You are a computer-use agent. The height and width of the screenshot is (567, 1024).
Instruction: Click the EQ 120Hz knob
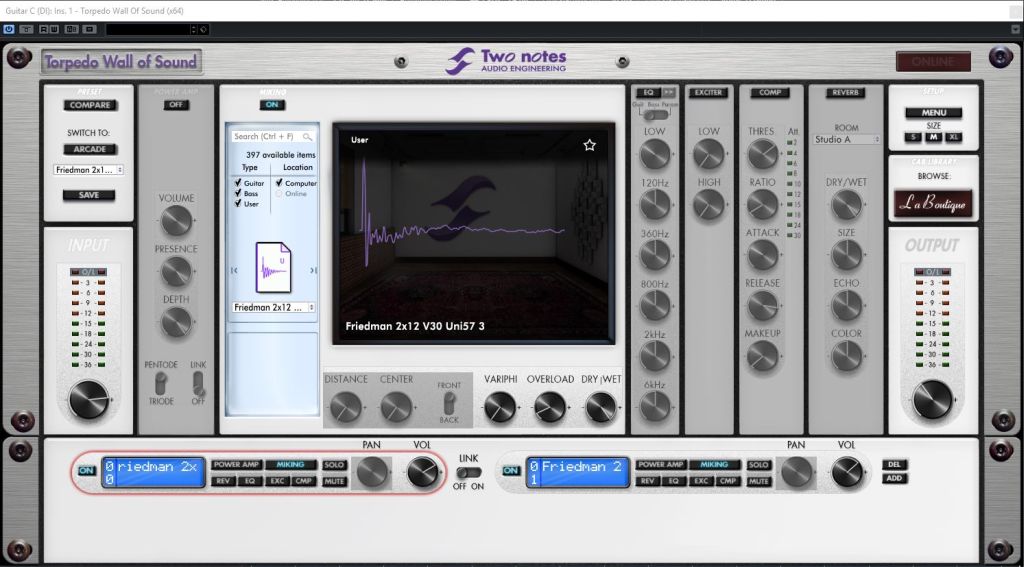point(654,204)
